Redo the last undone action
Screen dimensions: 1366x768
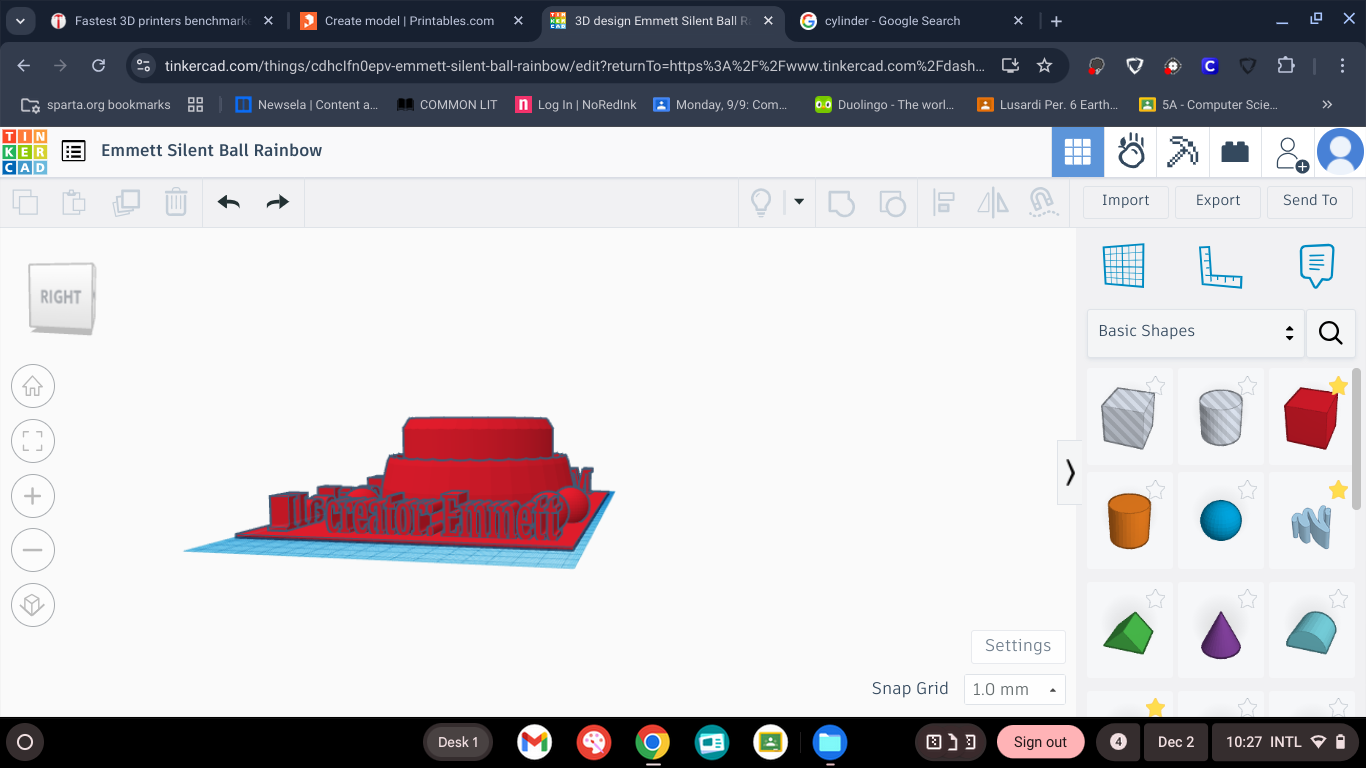[277, 202]
